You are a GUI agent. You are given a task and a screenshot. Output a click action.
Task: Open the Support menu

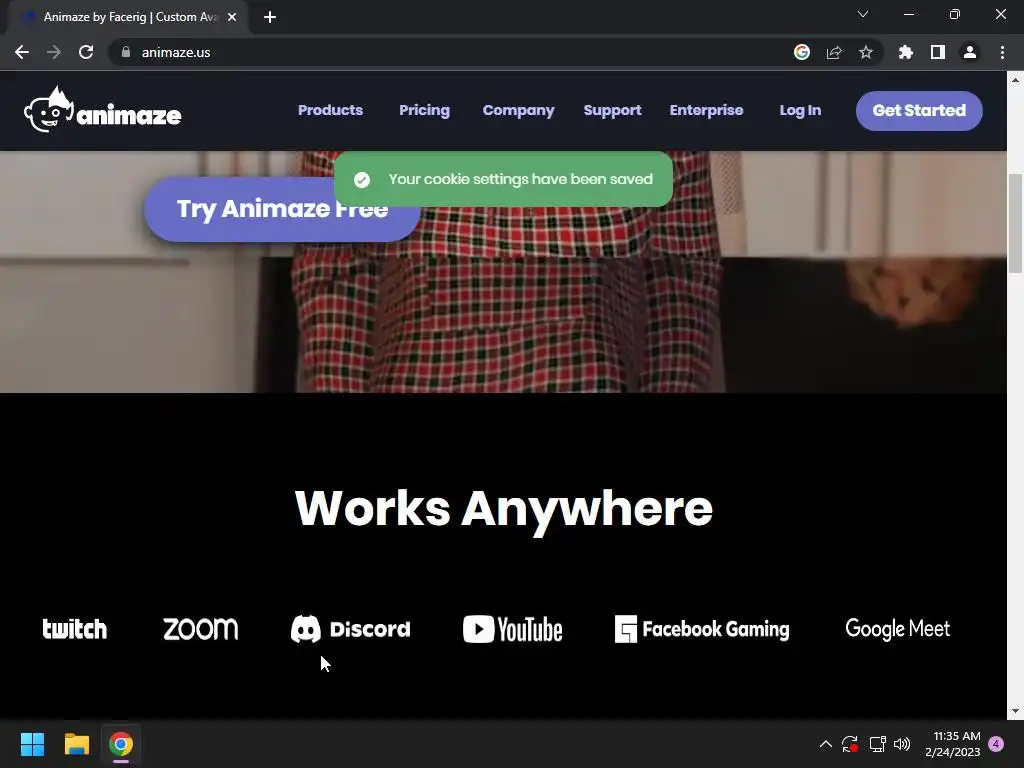point(613,110)
